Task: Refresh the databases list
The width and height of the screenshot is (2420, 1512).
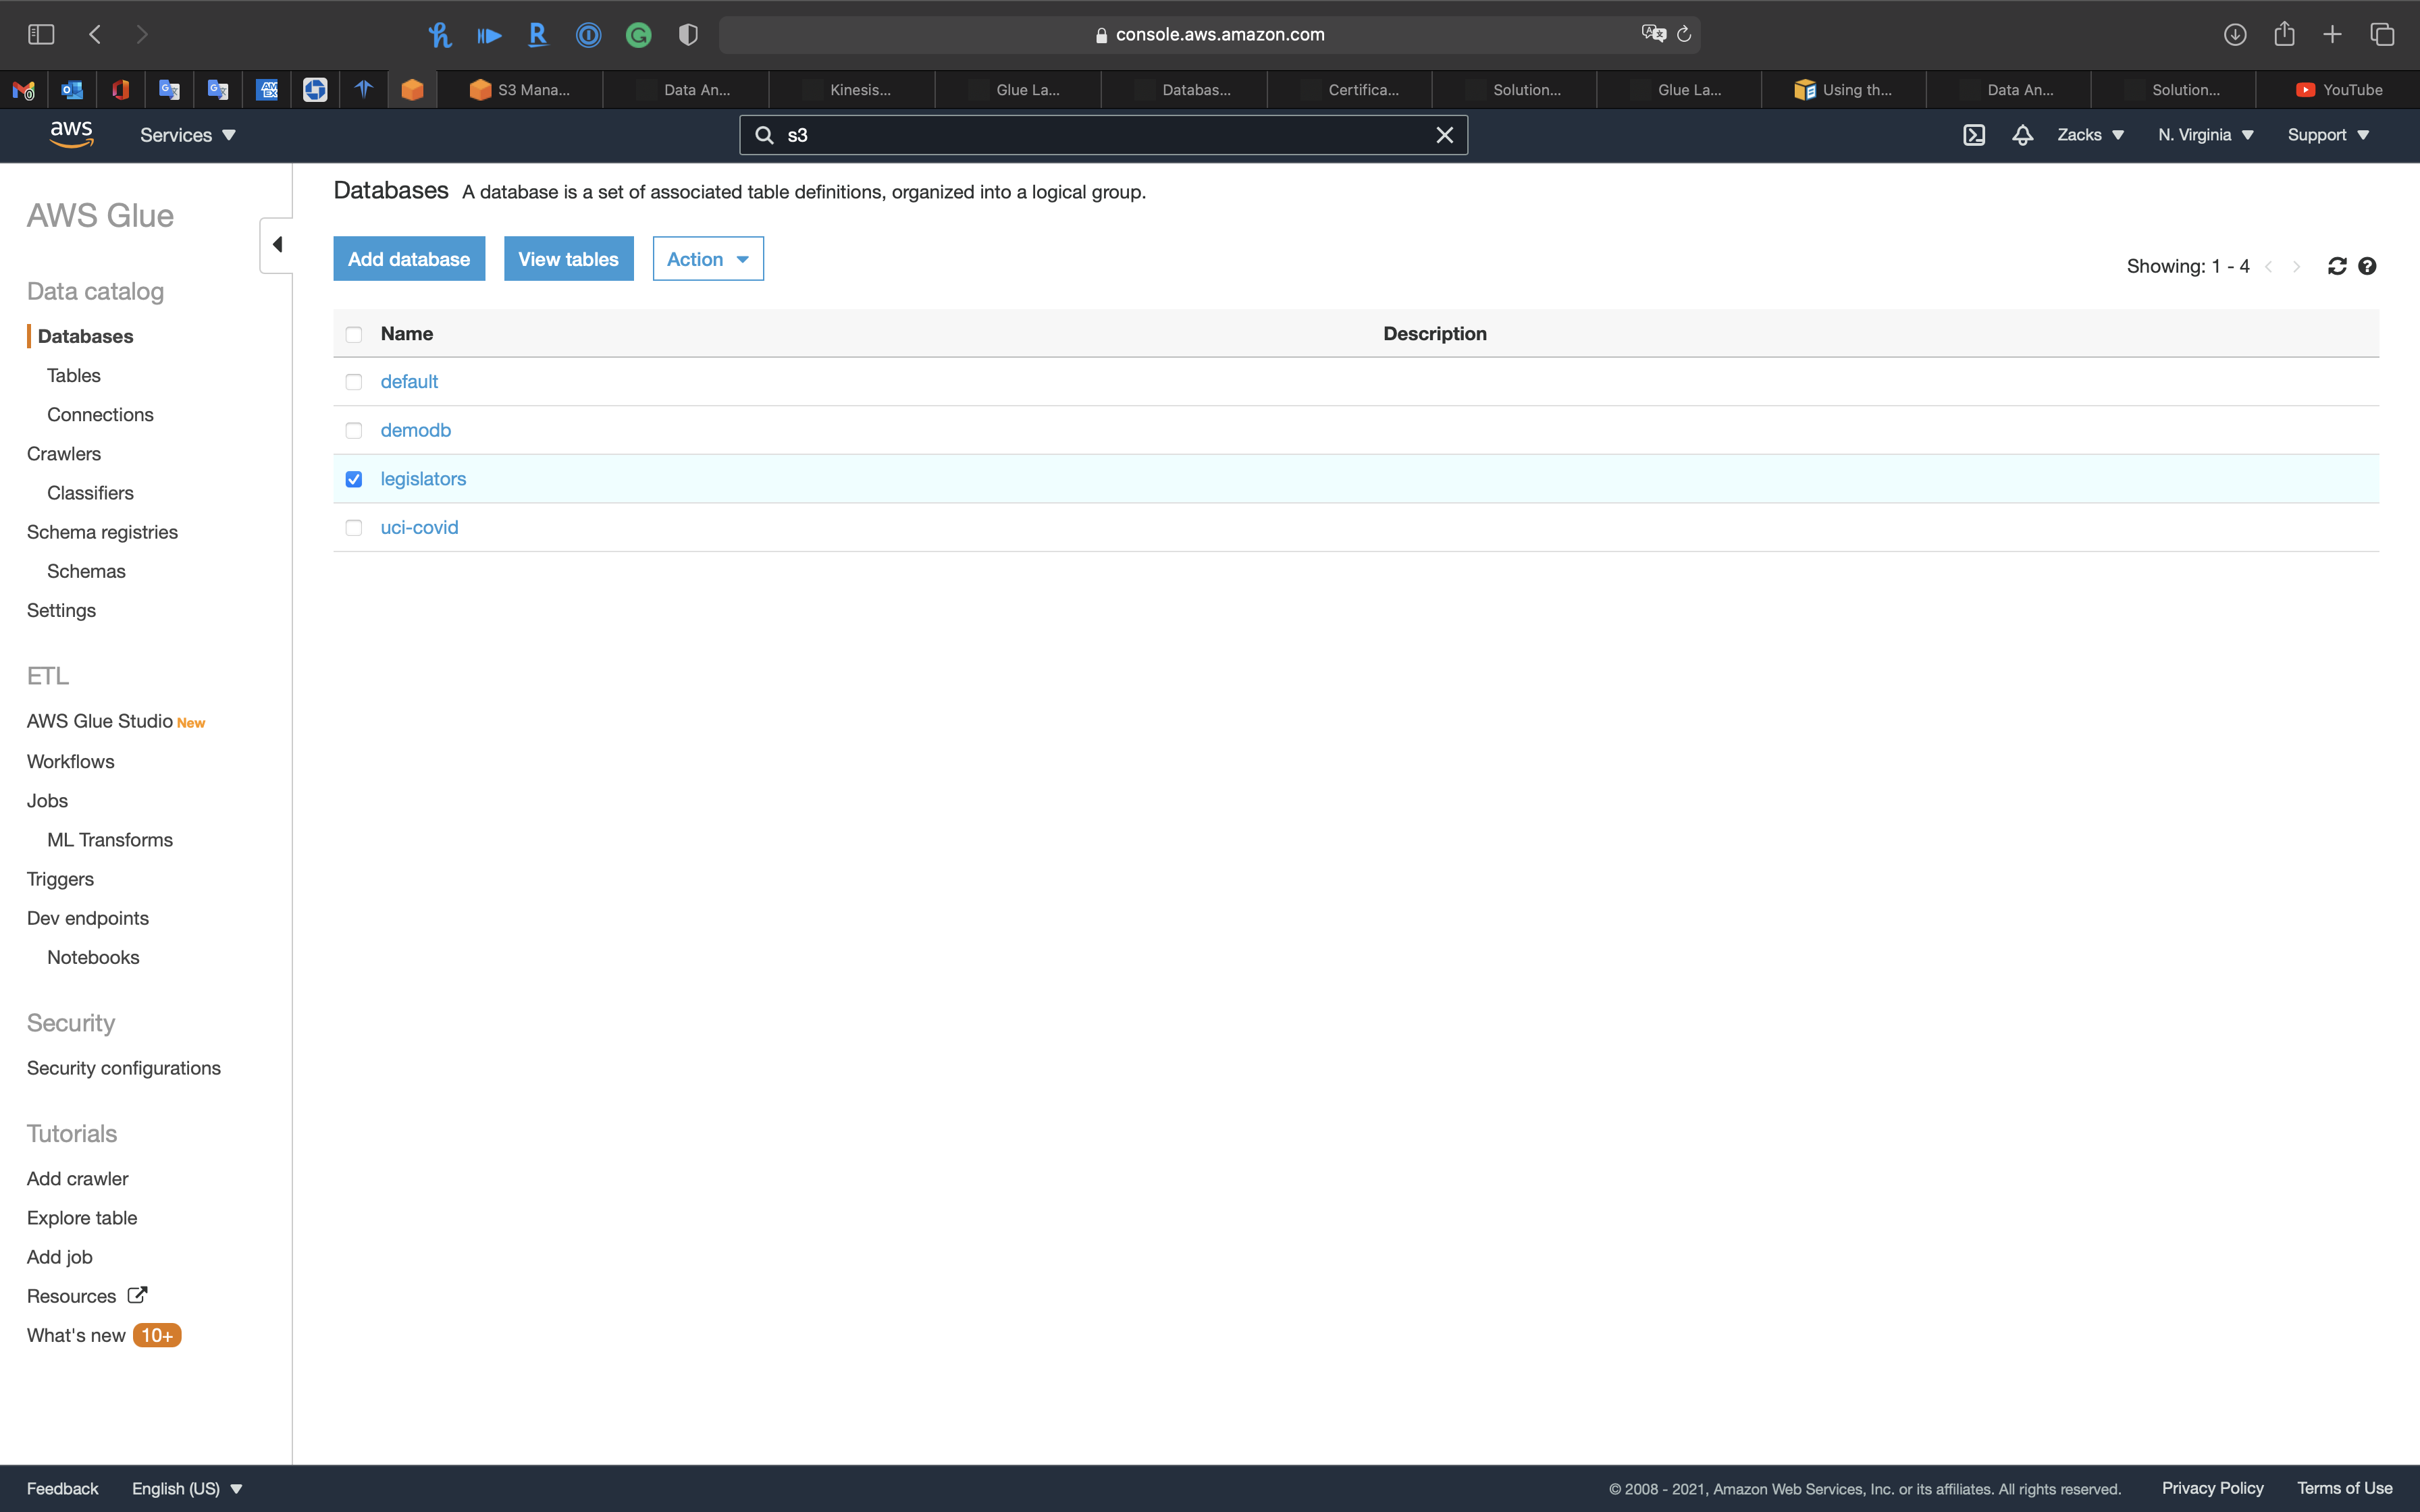Action: pyautogui.click(x=2337, y=266)
